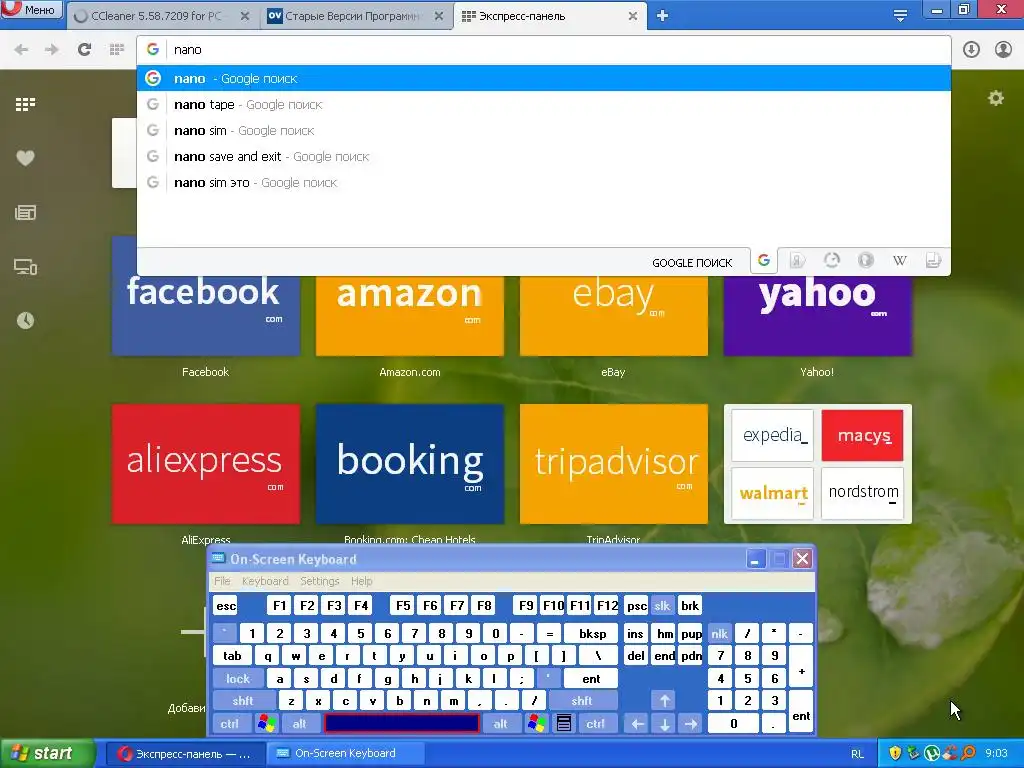Click the tab key on On-Screen Keyboard
Viewport: 1024px width, 768px height.
[x=232, y=656]
